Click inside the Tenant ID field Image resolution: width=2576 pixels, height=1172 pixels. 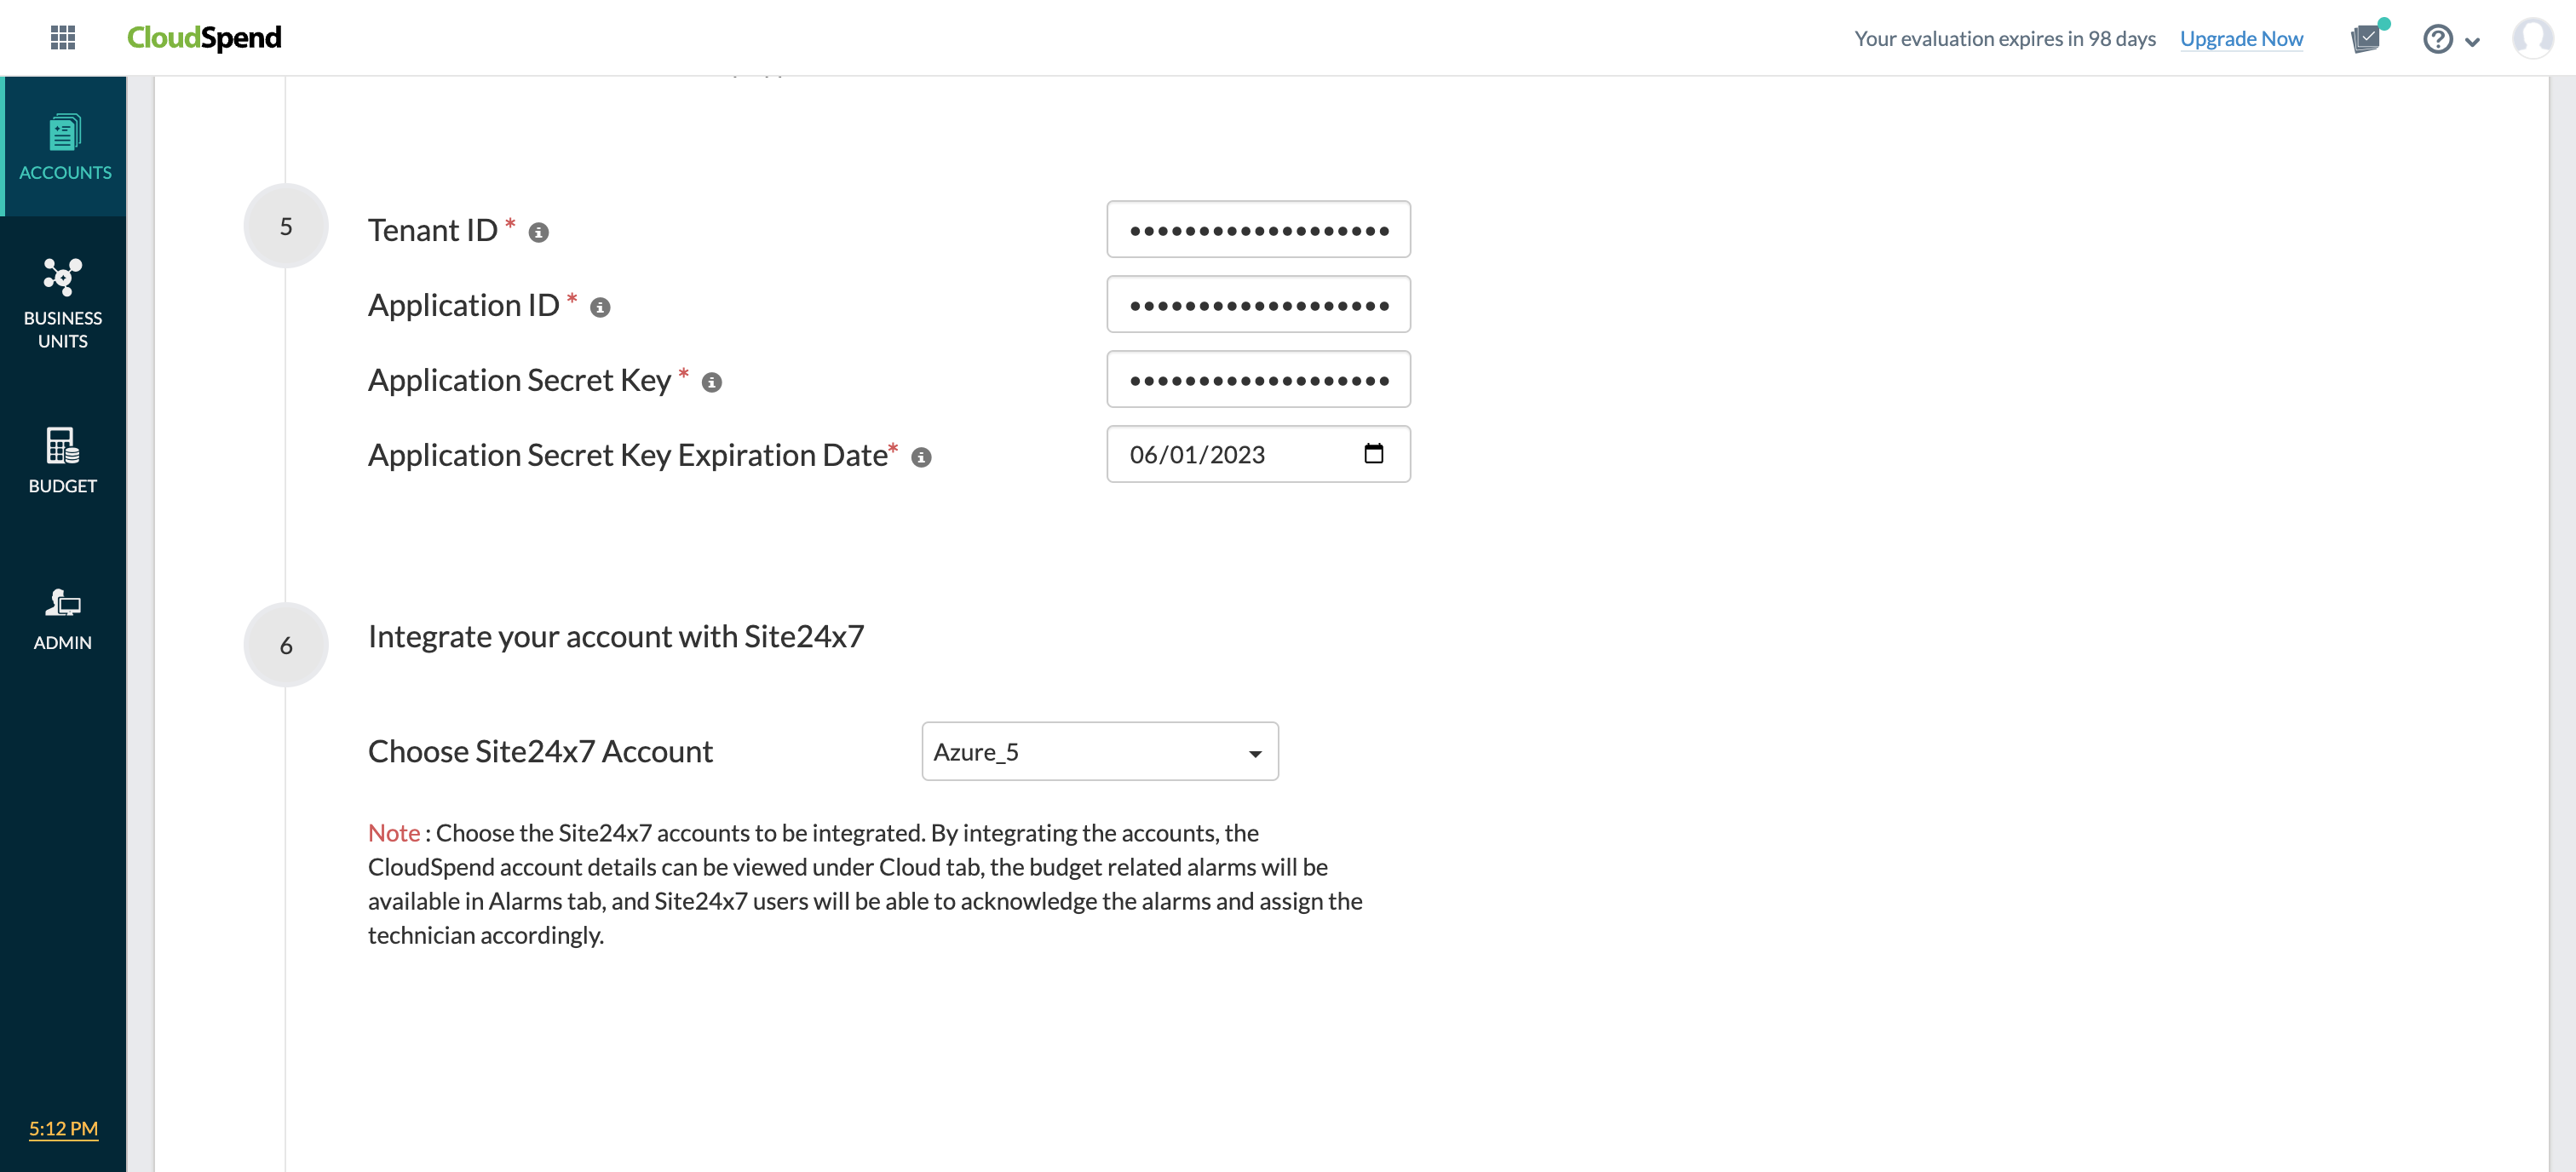click(1258, 229)
